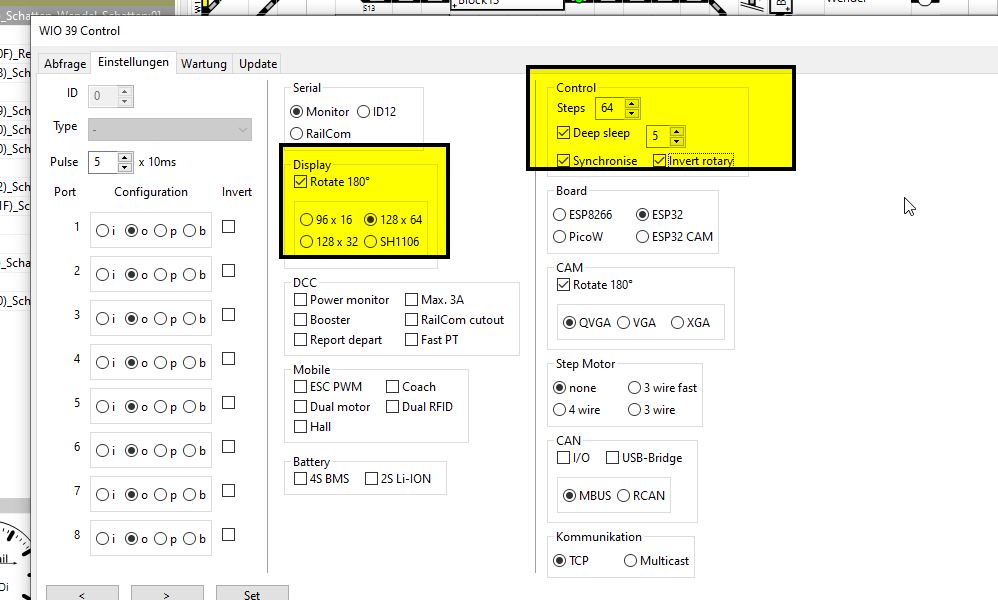998x600 pixels.
Task: Open the Update tab
Action: point(257,64)
